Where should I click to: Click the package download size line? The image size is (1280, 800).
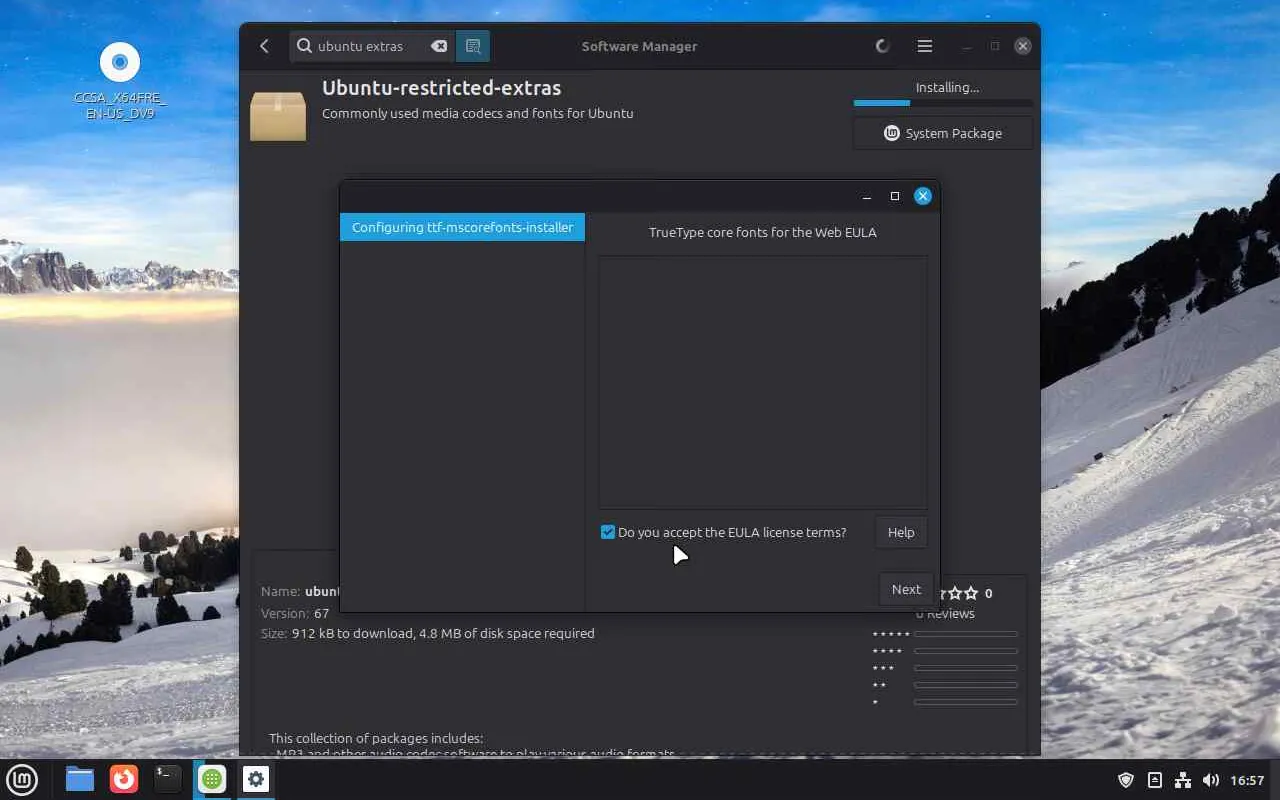click(x=428, y=633)
